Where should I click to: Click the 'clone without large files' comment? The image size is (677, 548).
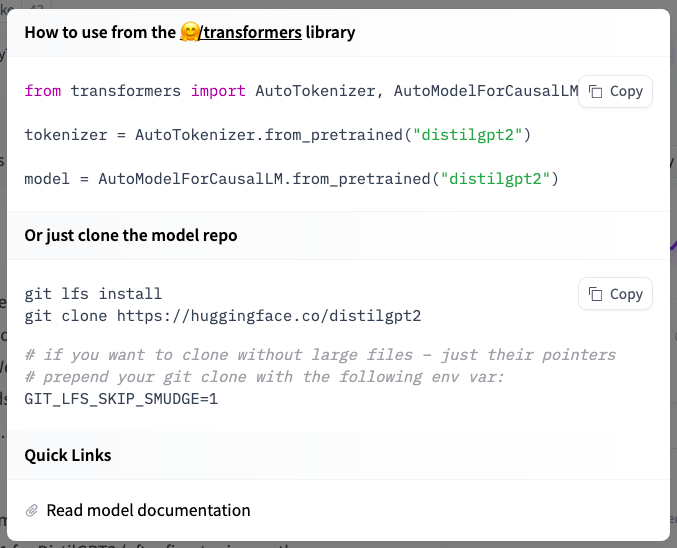[320, 355]
